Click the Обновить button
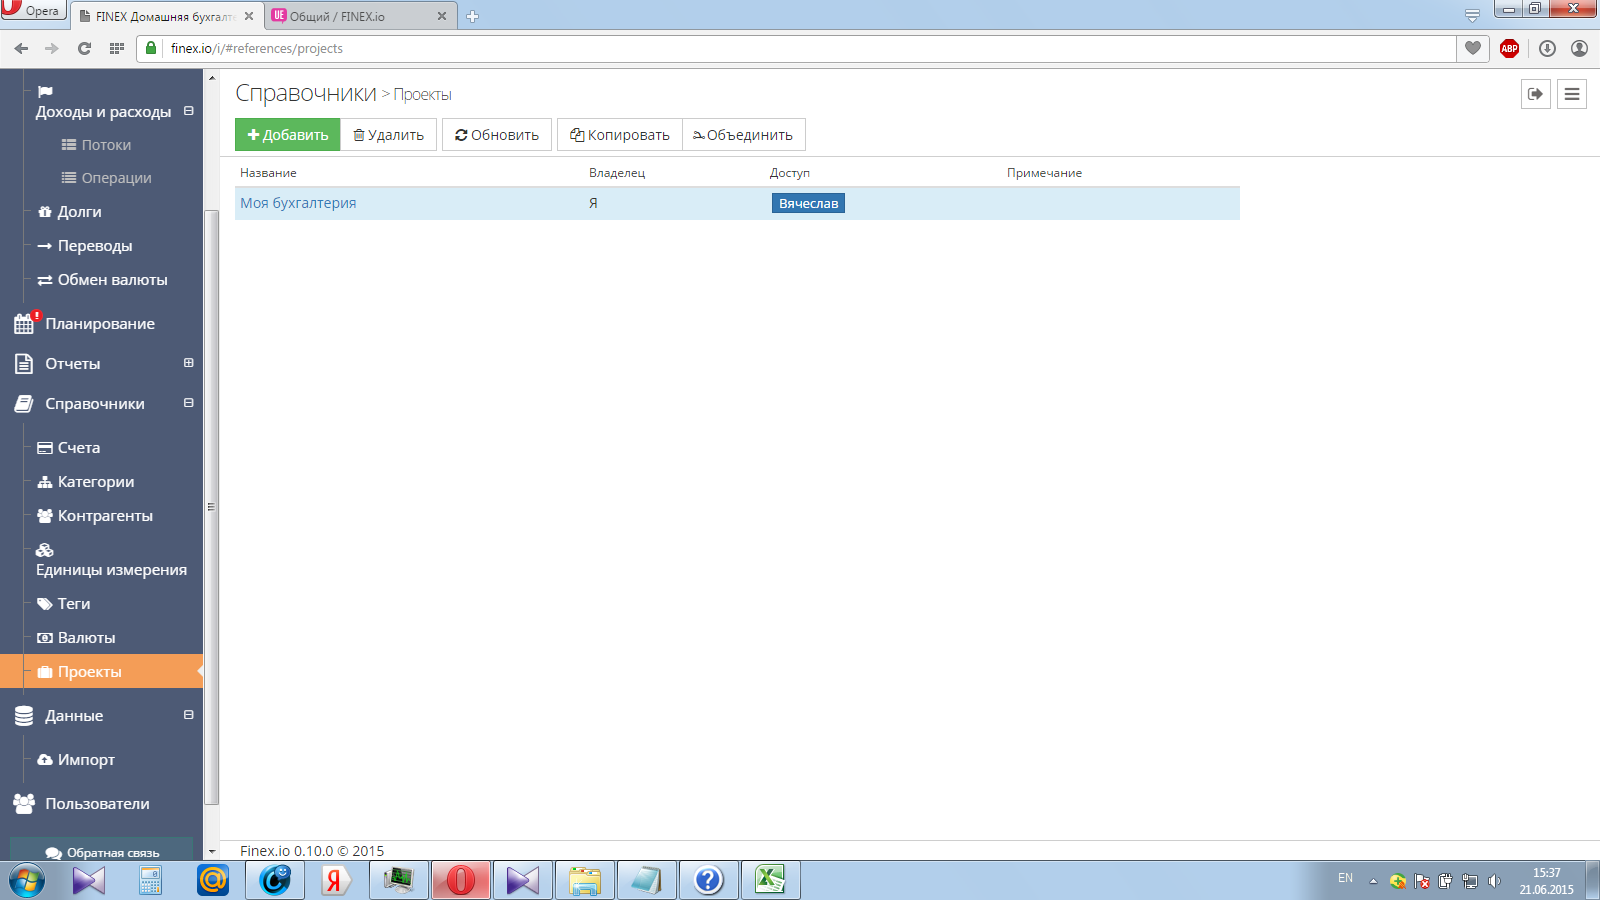The height and width of the screenshot is (900, 1600). (497, 135)
